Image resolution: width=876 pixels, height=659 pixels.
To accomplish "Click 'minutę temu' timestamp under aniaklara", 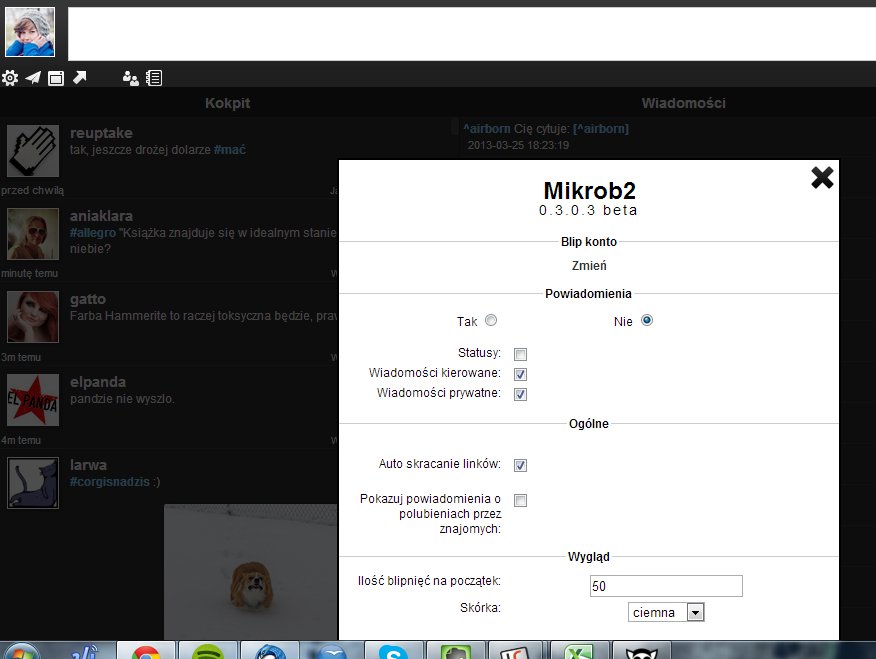I will [30, 273].
